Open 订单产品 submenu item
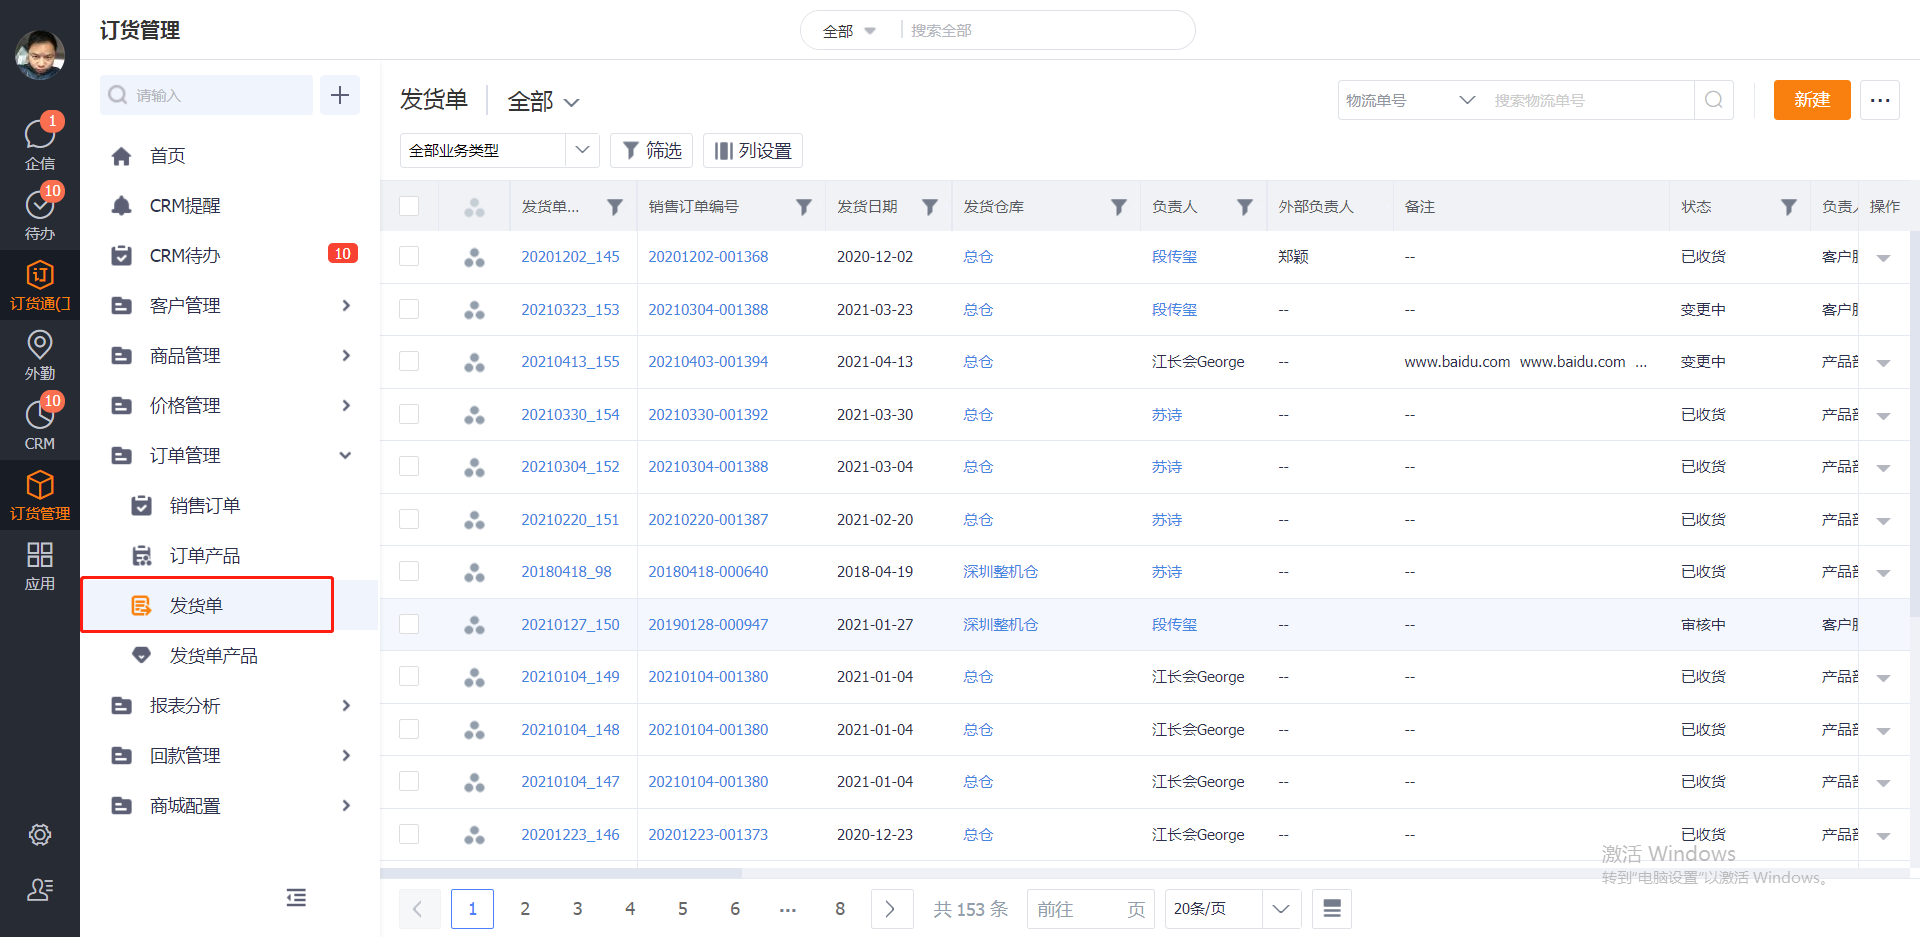 (x=232, y=555)
